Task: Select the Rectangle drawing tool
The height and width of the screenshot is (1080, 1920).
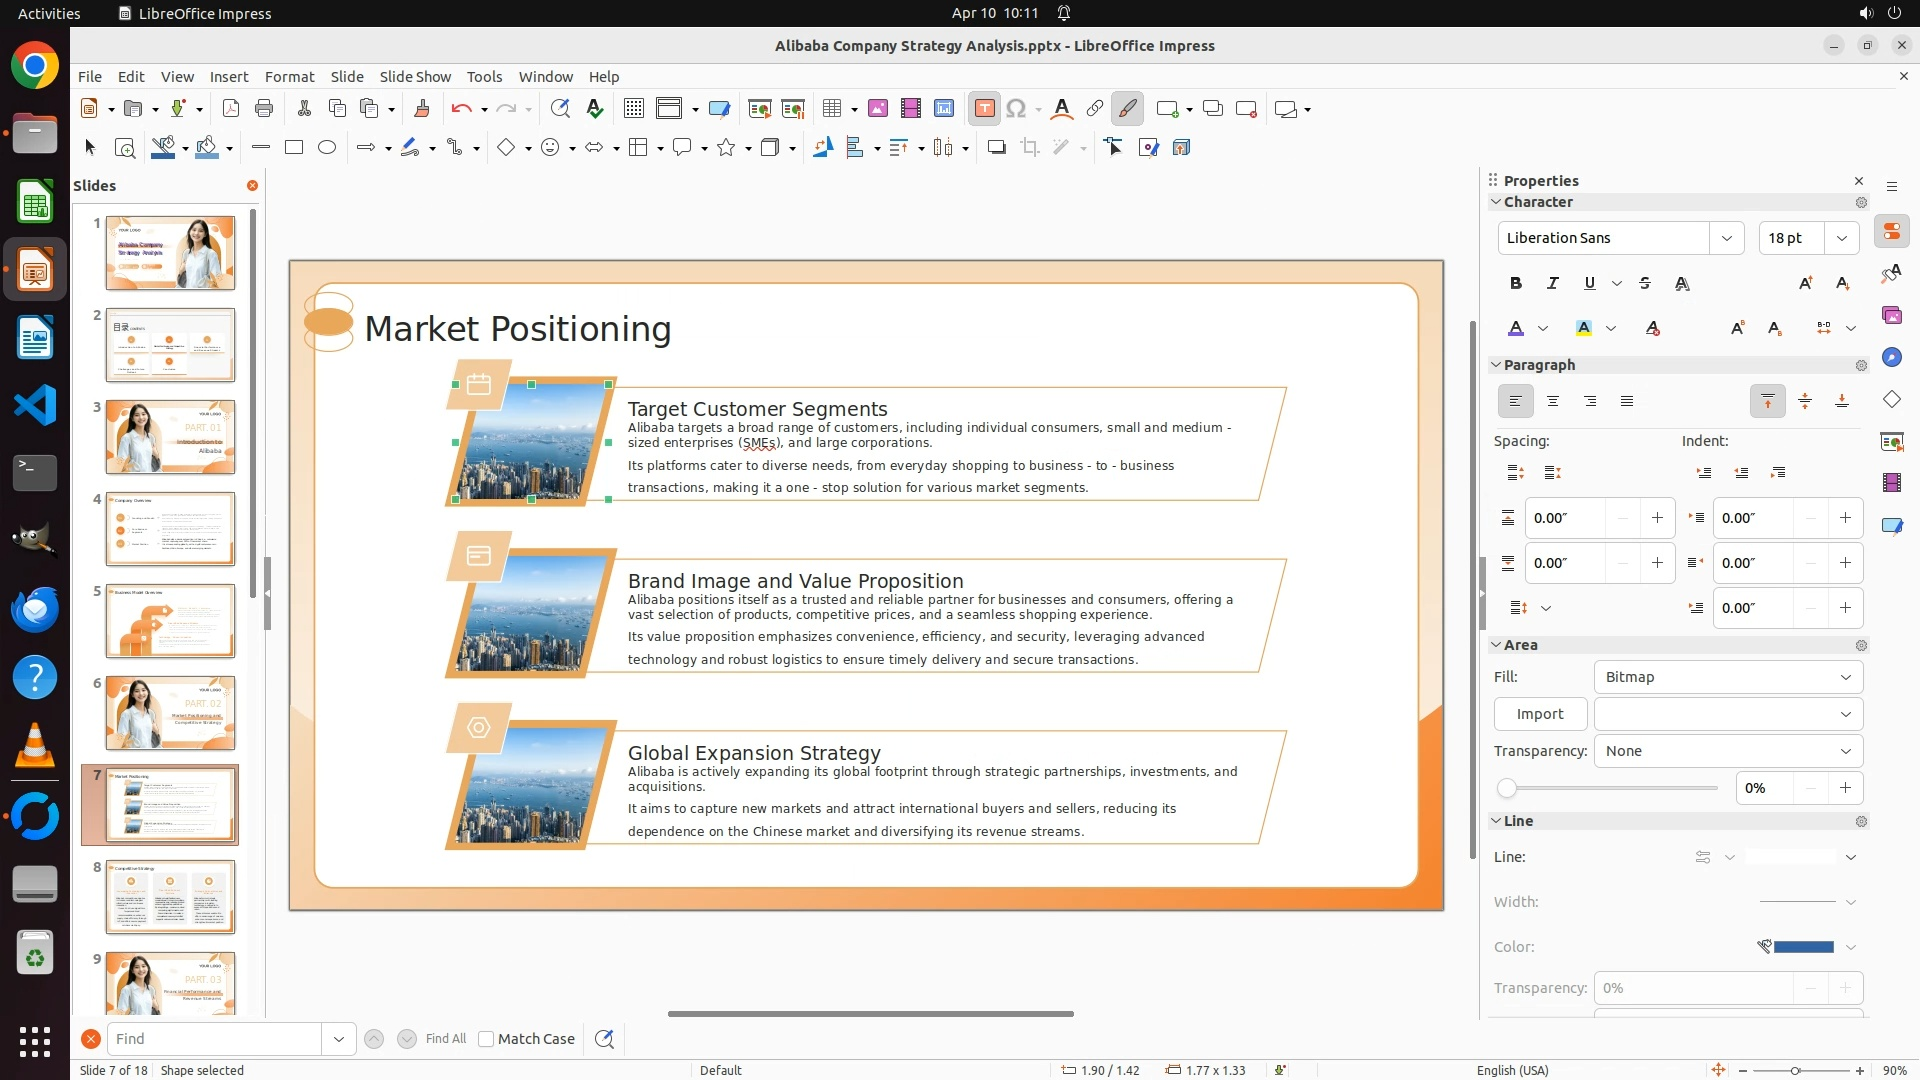Action: (293, 148)
